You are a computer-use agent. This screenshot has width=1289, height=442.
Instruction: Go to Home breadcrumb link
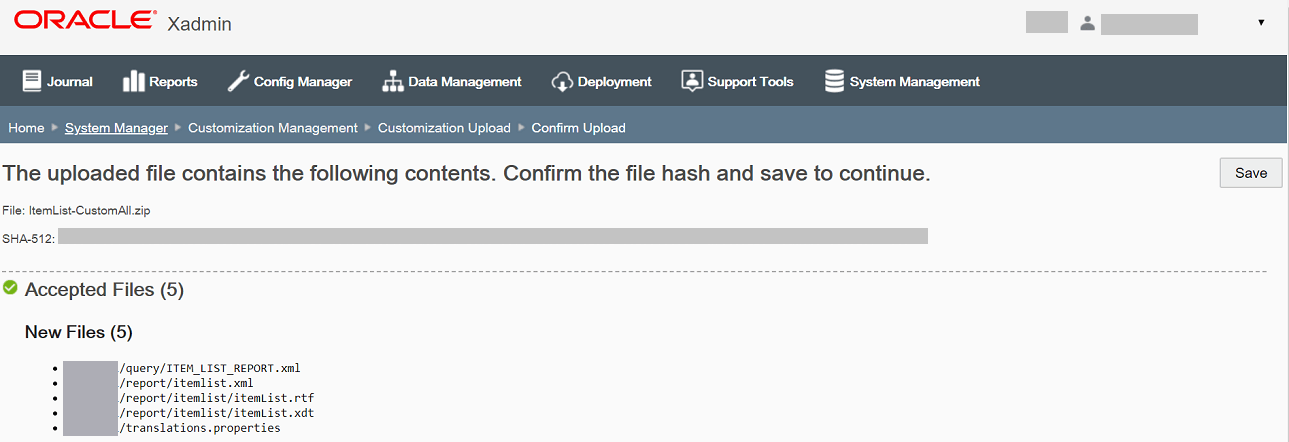coord(26,128)
